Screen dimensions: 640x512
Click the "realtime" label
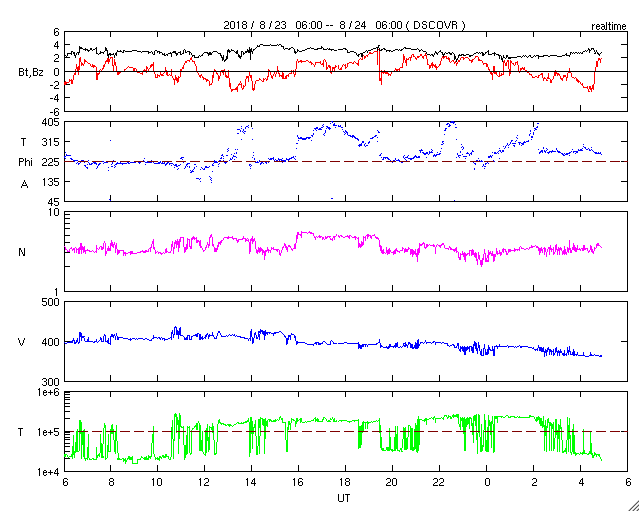tap(609, 27)
